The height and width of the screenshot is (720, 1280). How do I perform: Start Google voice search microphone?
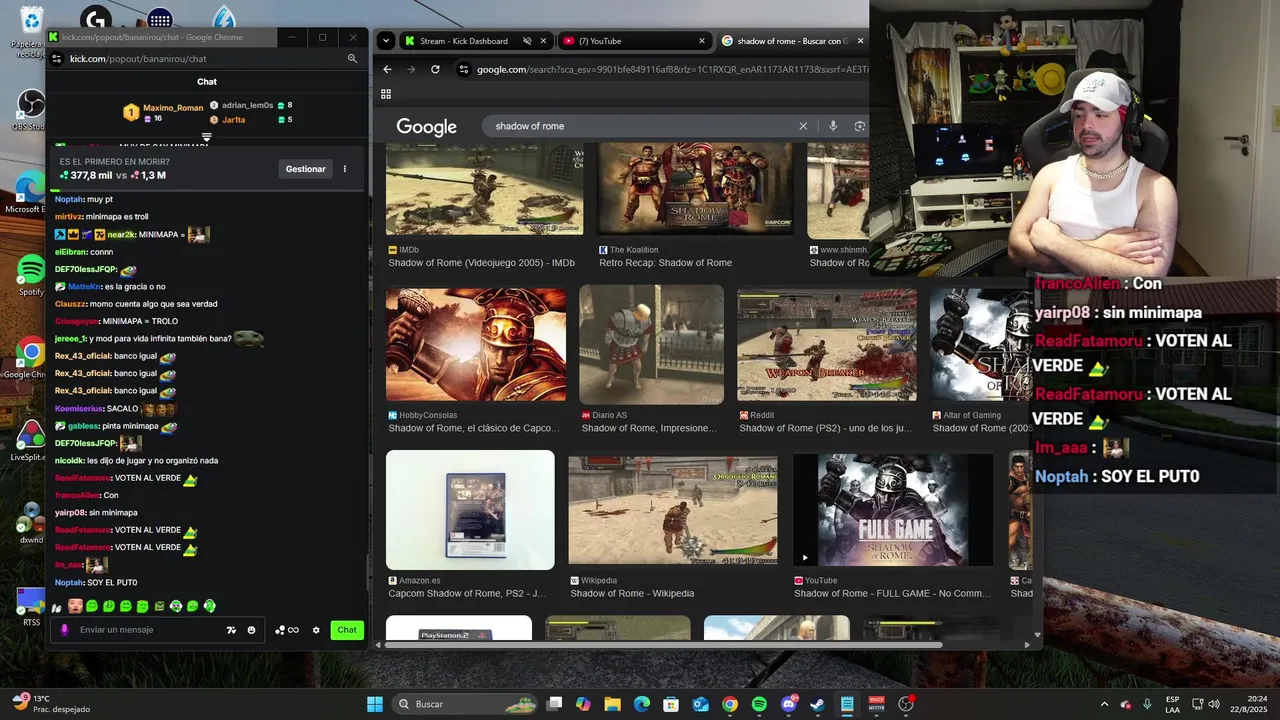coord(833,126)
